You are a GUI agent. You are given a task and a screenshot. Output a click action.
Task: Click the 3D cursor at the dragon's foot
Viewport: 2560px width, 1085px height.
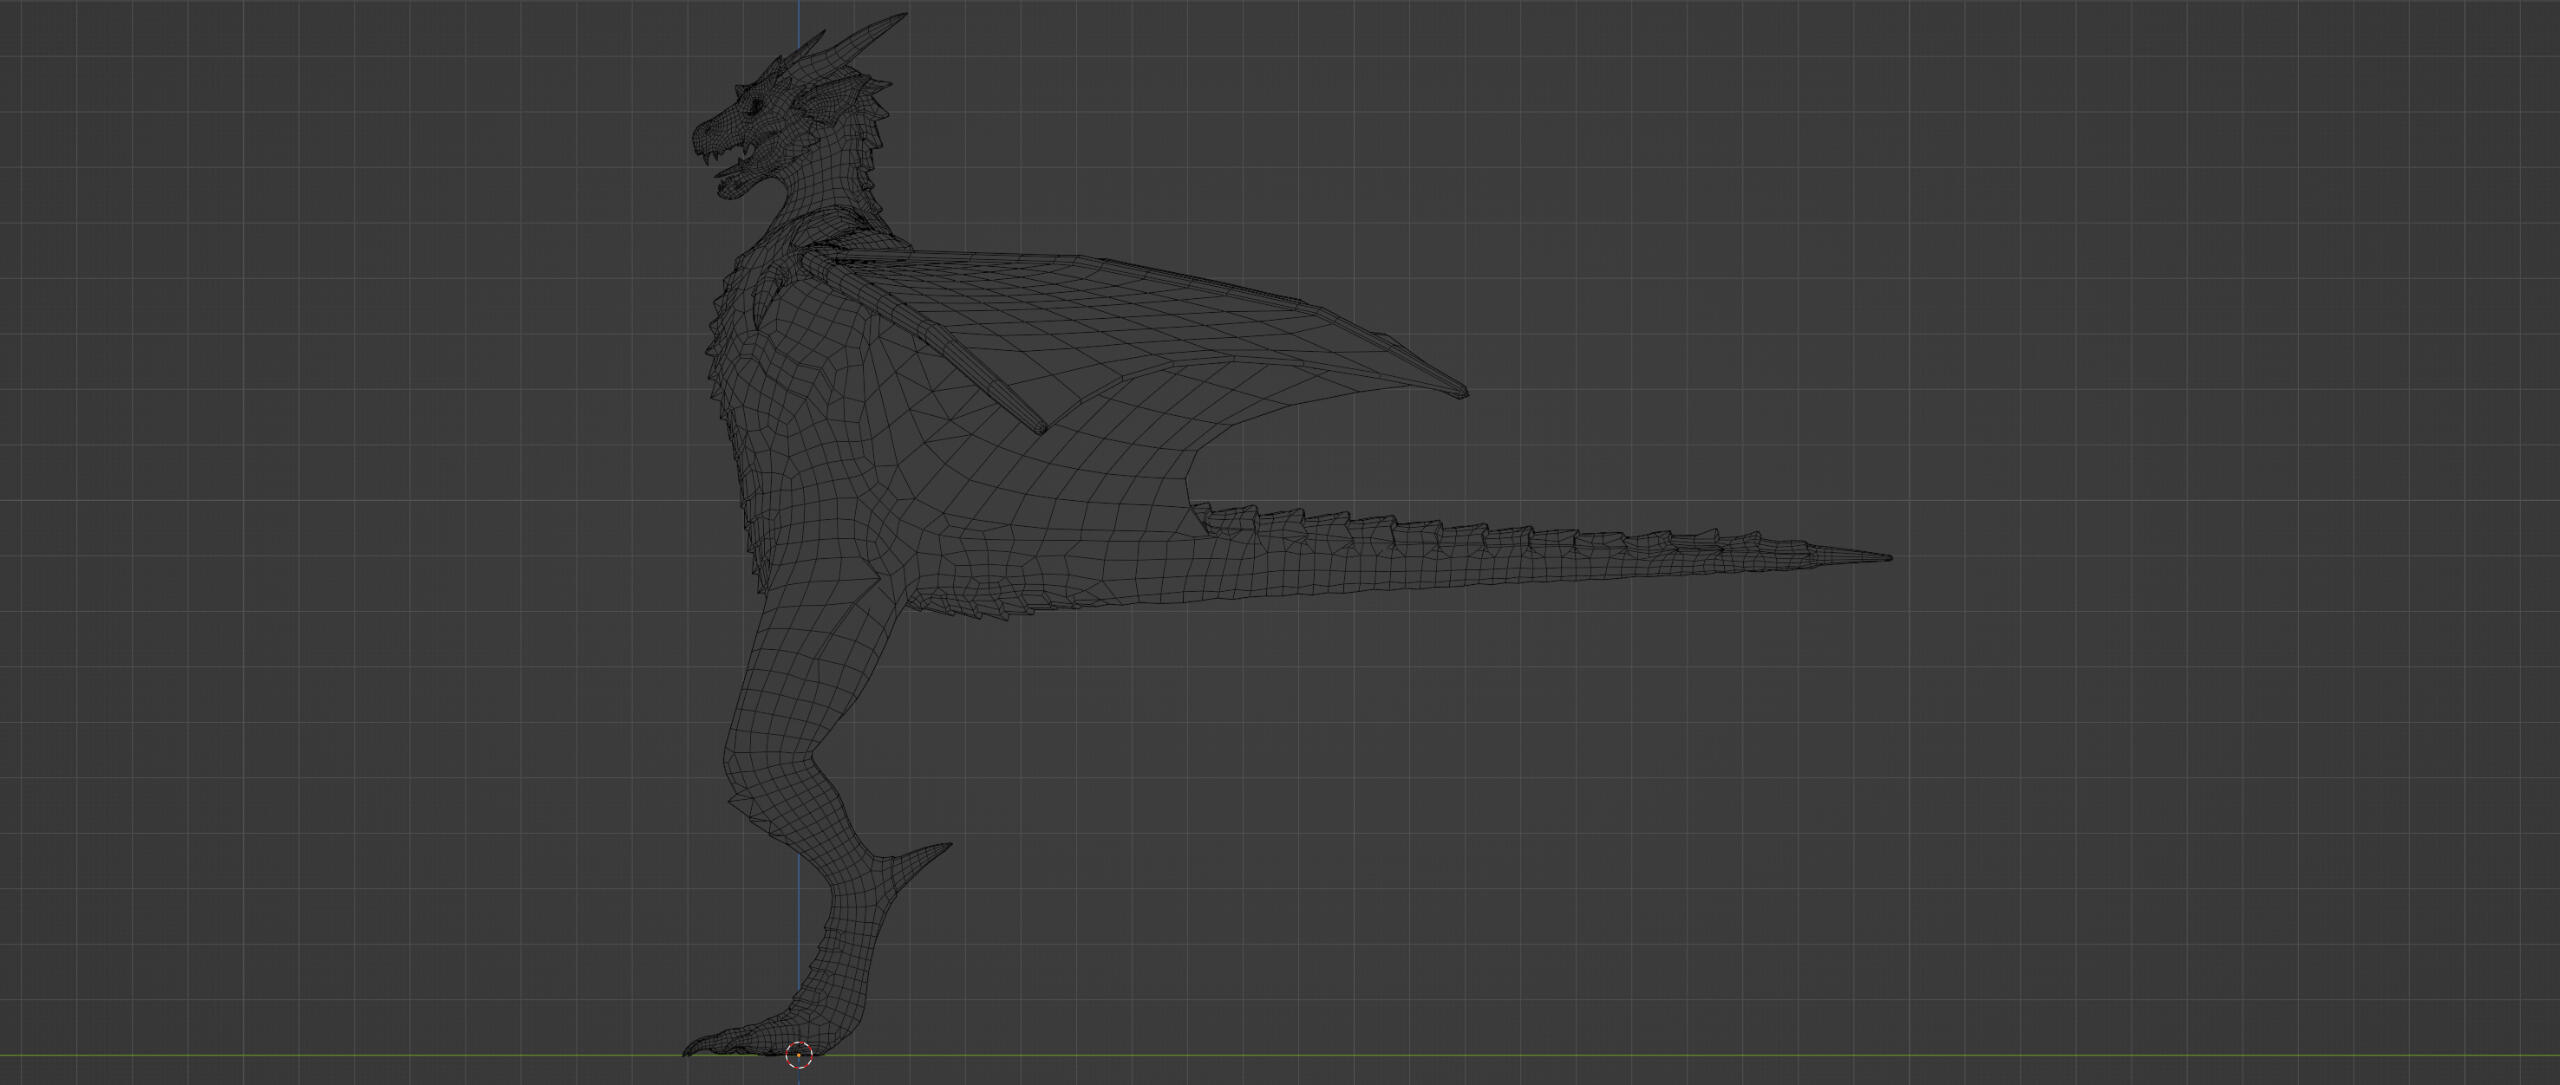(x=799, y=1054)
